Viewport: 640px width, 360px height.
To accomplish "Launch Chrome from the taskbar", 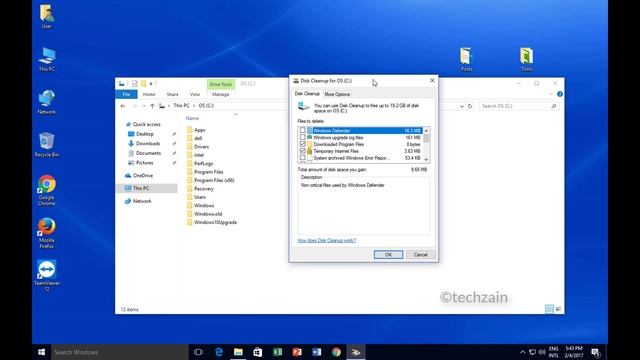I will point(336,352).
